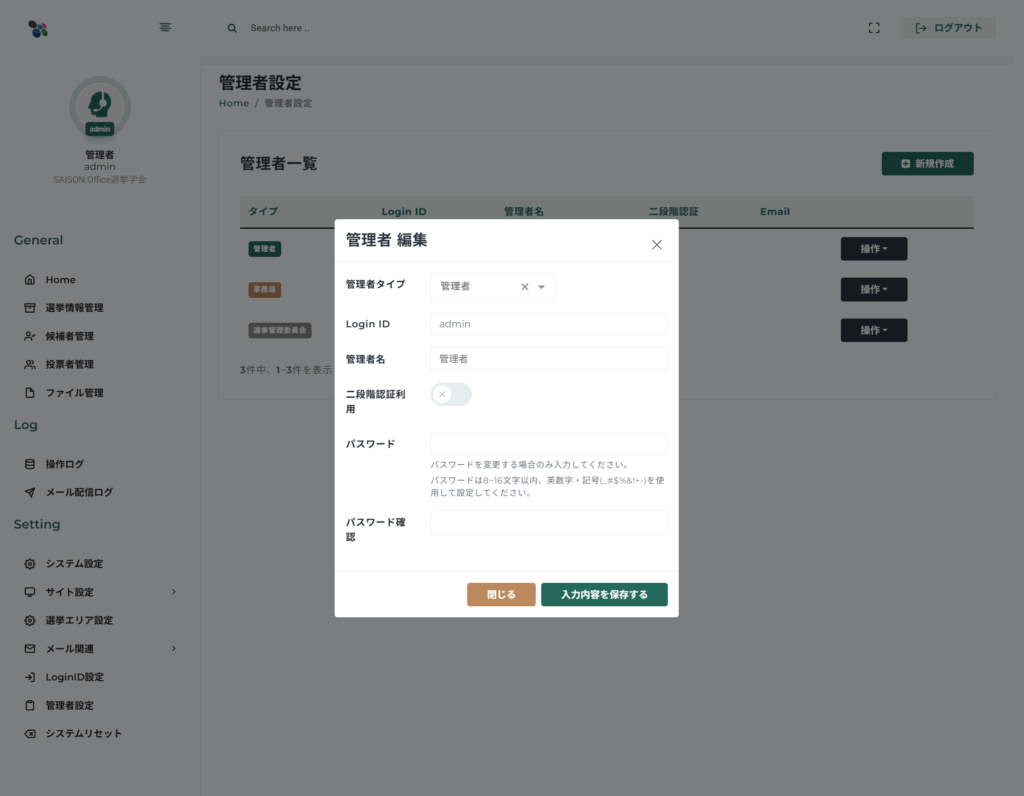1024x796 pixels.
Task: Click the 管理者名 input field
Action: tap(549, 359)
